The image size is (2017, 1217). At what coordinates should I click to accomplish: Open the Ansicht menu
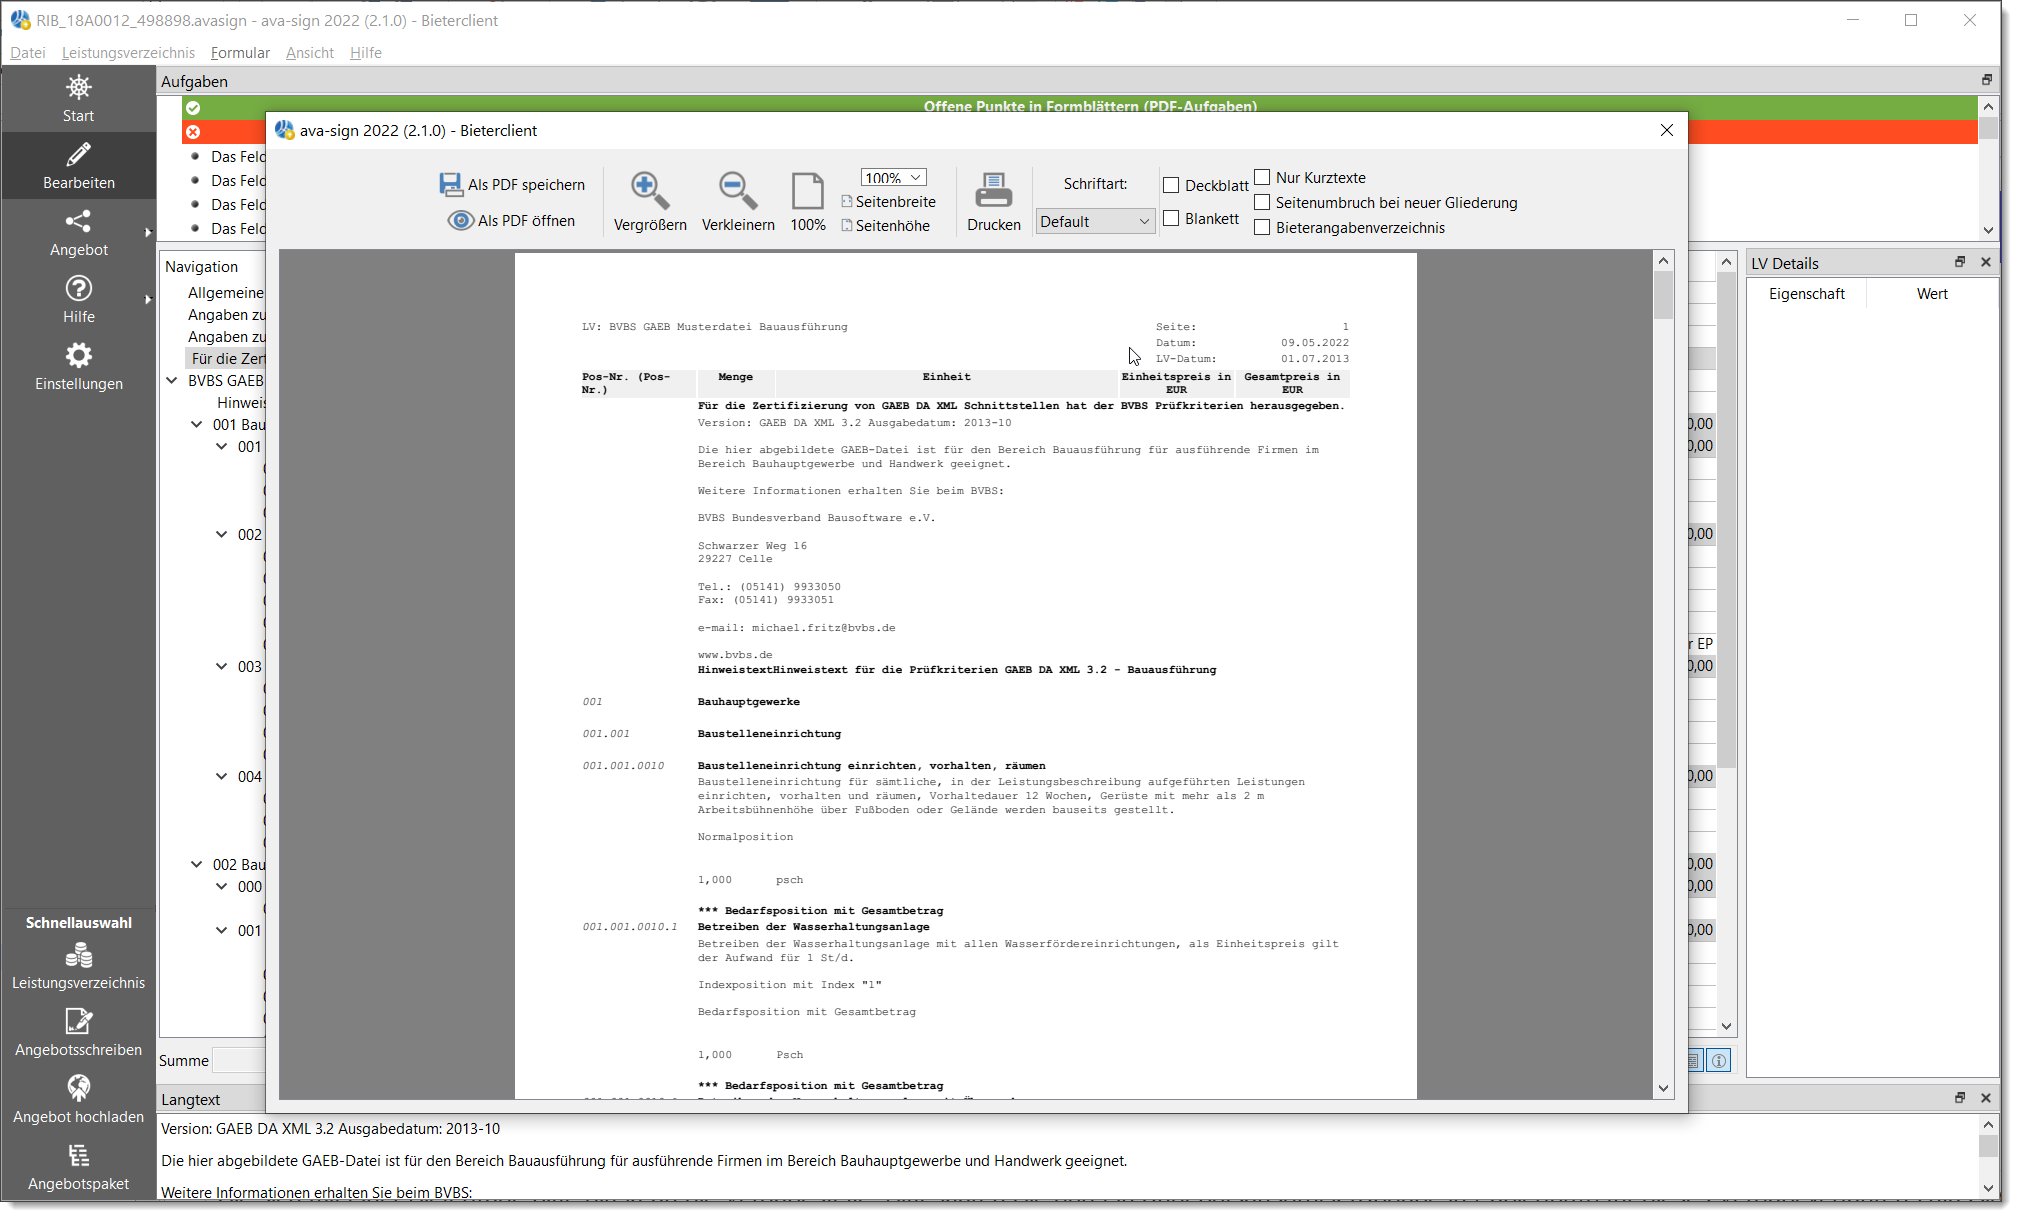coord(310,52)
